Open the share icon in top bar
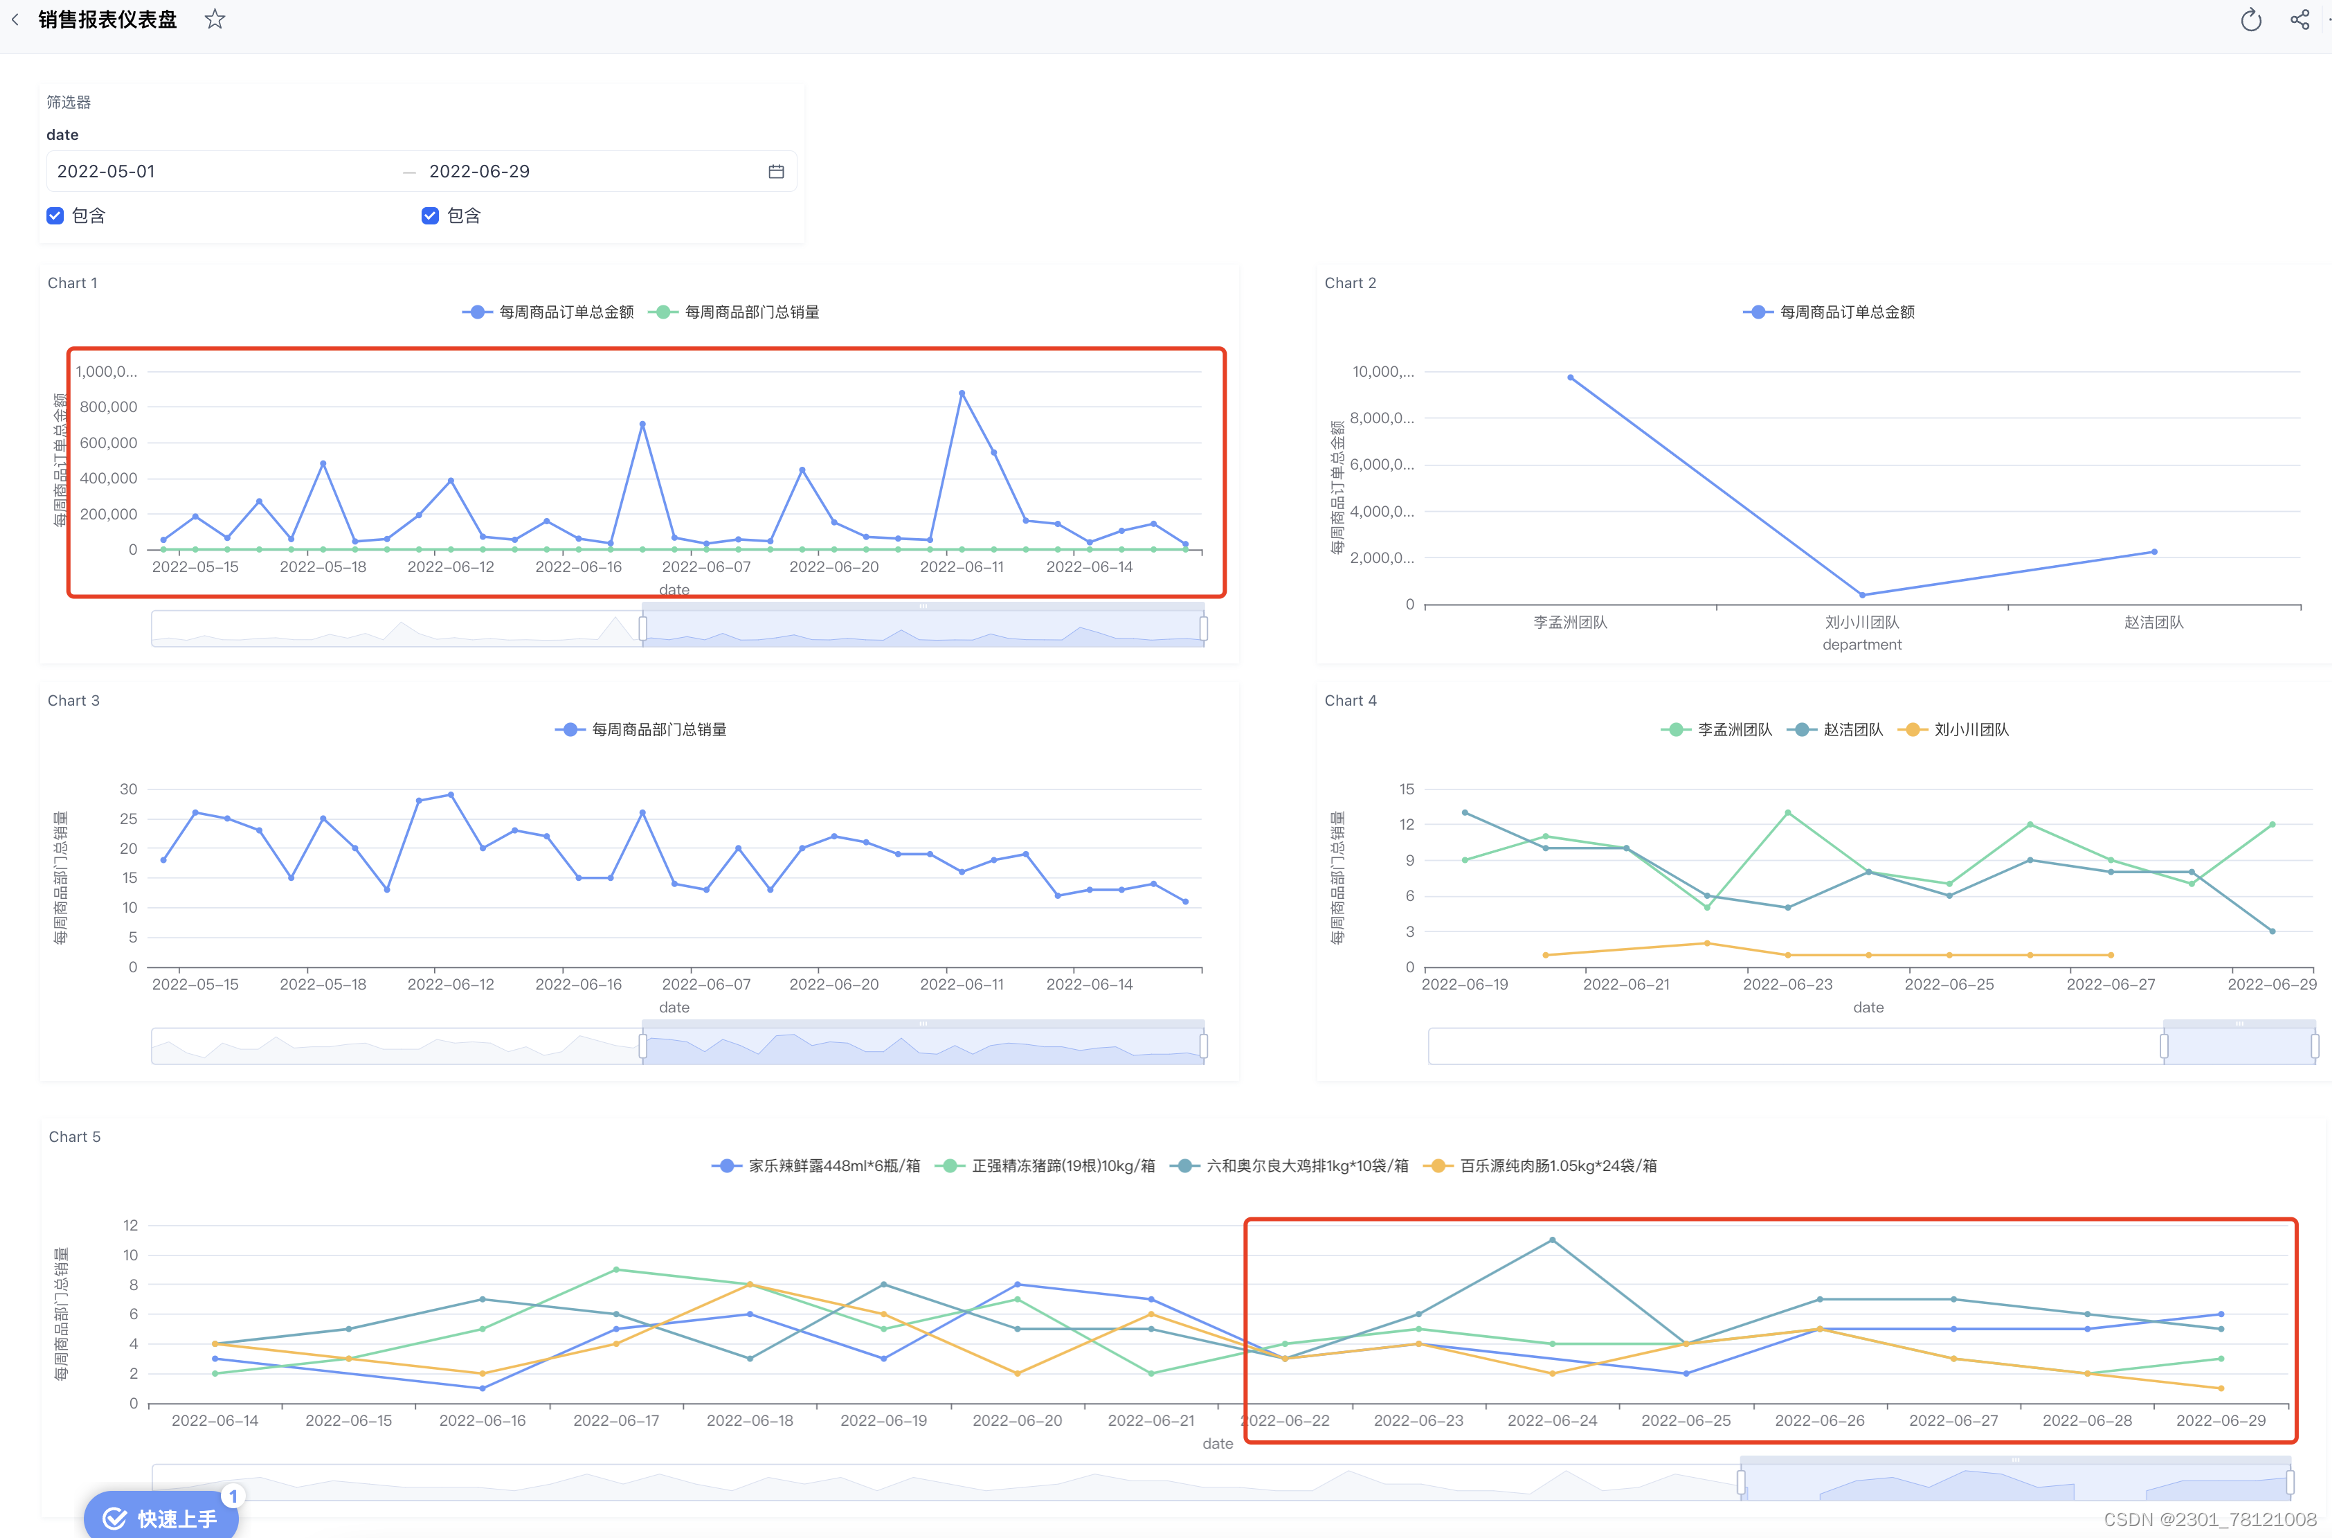Screen dimensions: 2332x1538 (x=2300, y=20)
